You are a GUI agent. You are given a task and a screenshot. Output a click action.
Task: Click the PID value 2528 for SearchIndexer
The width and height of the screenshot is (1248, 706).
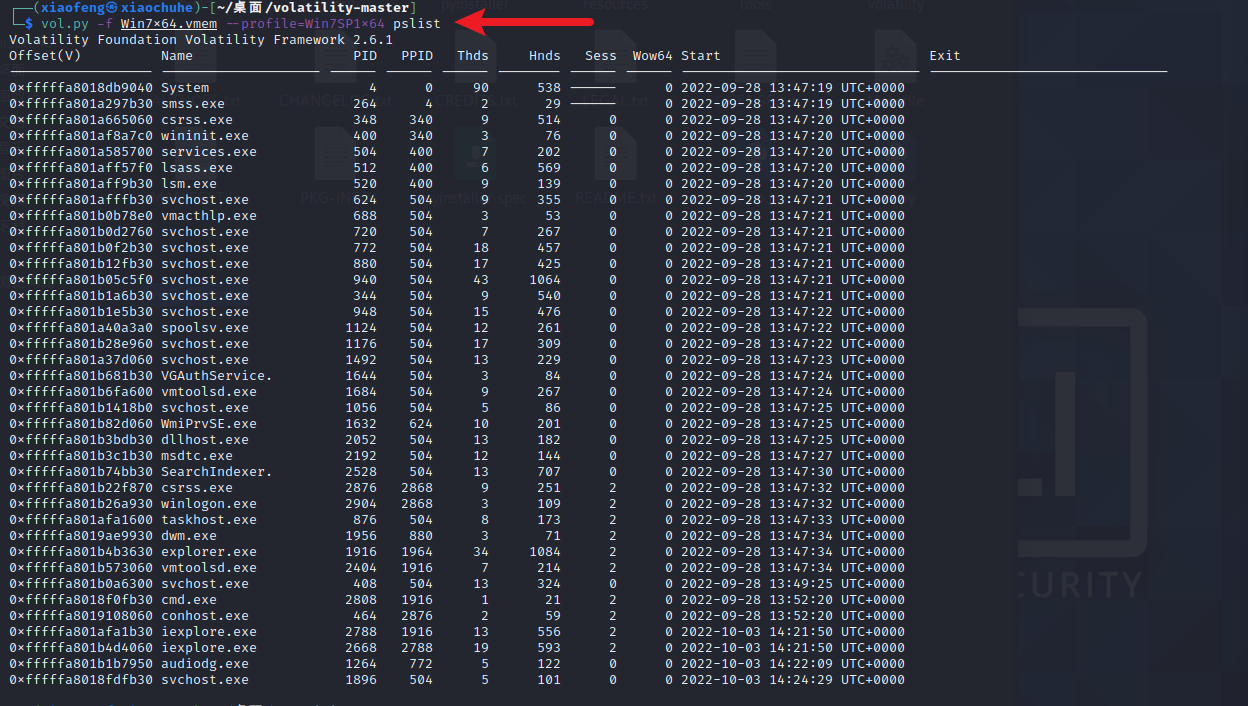[361, 471]
